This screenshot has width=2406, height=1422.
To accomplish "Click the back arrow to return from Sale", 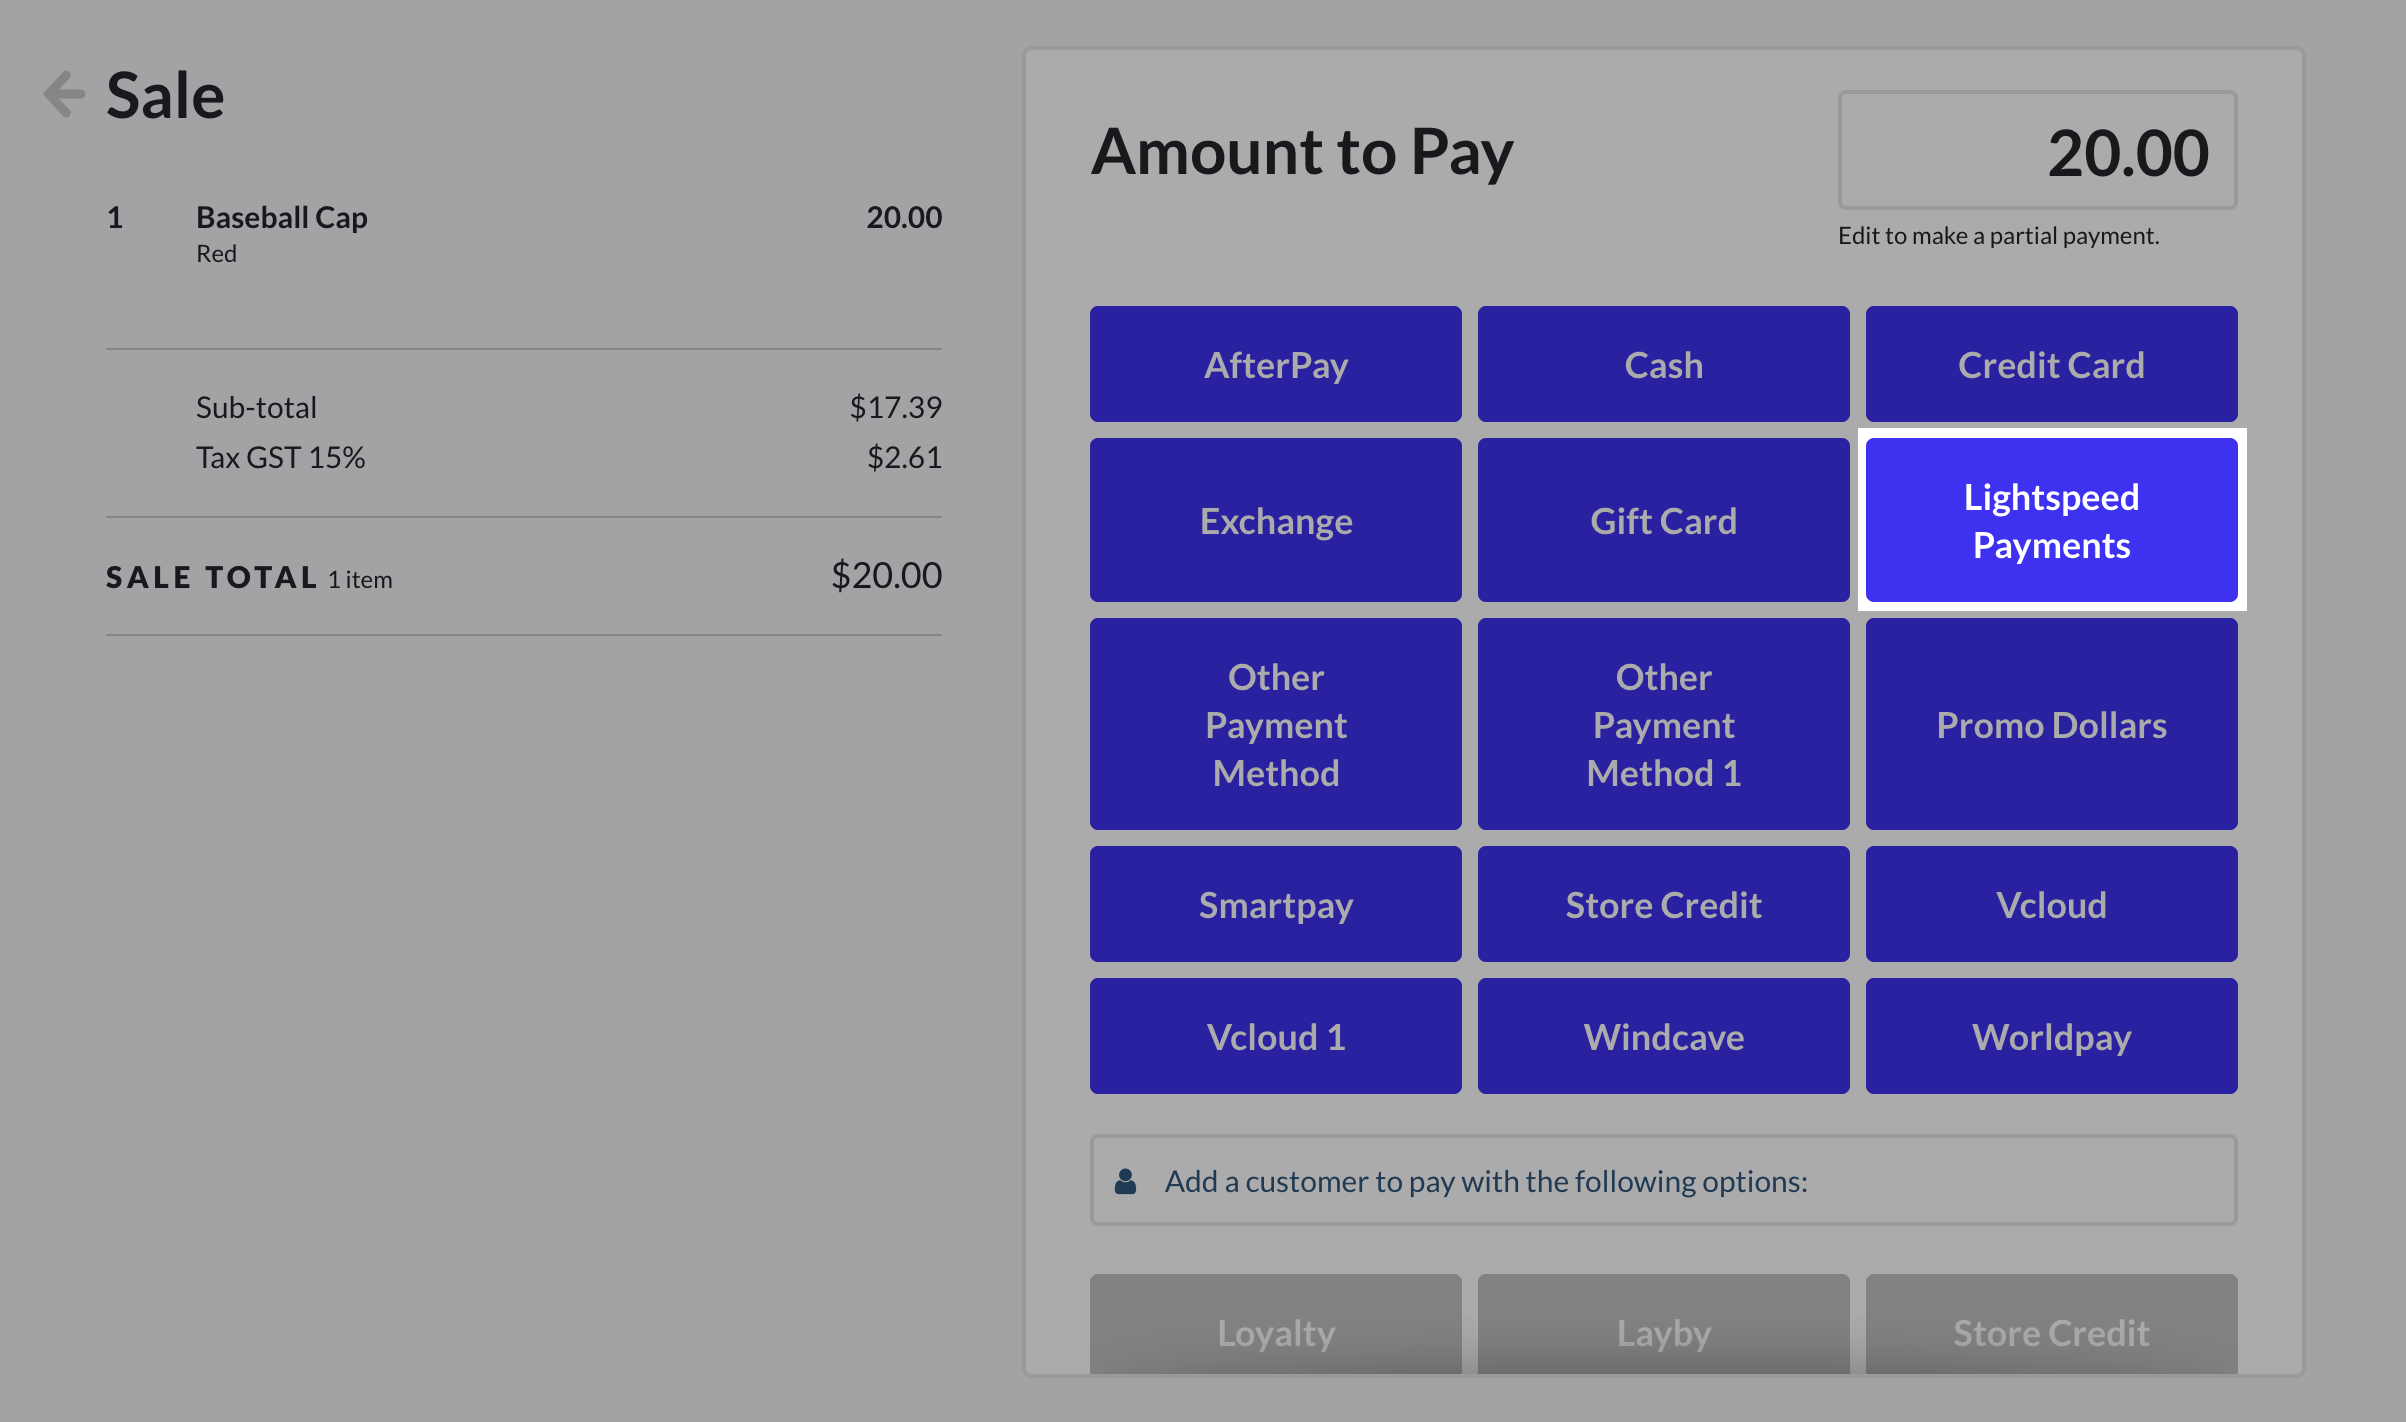I will (x=62, y=94).
